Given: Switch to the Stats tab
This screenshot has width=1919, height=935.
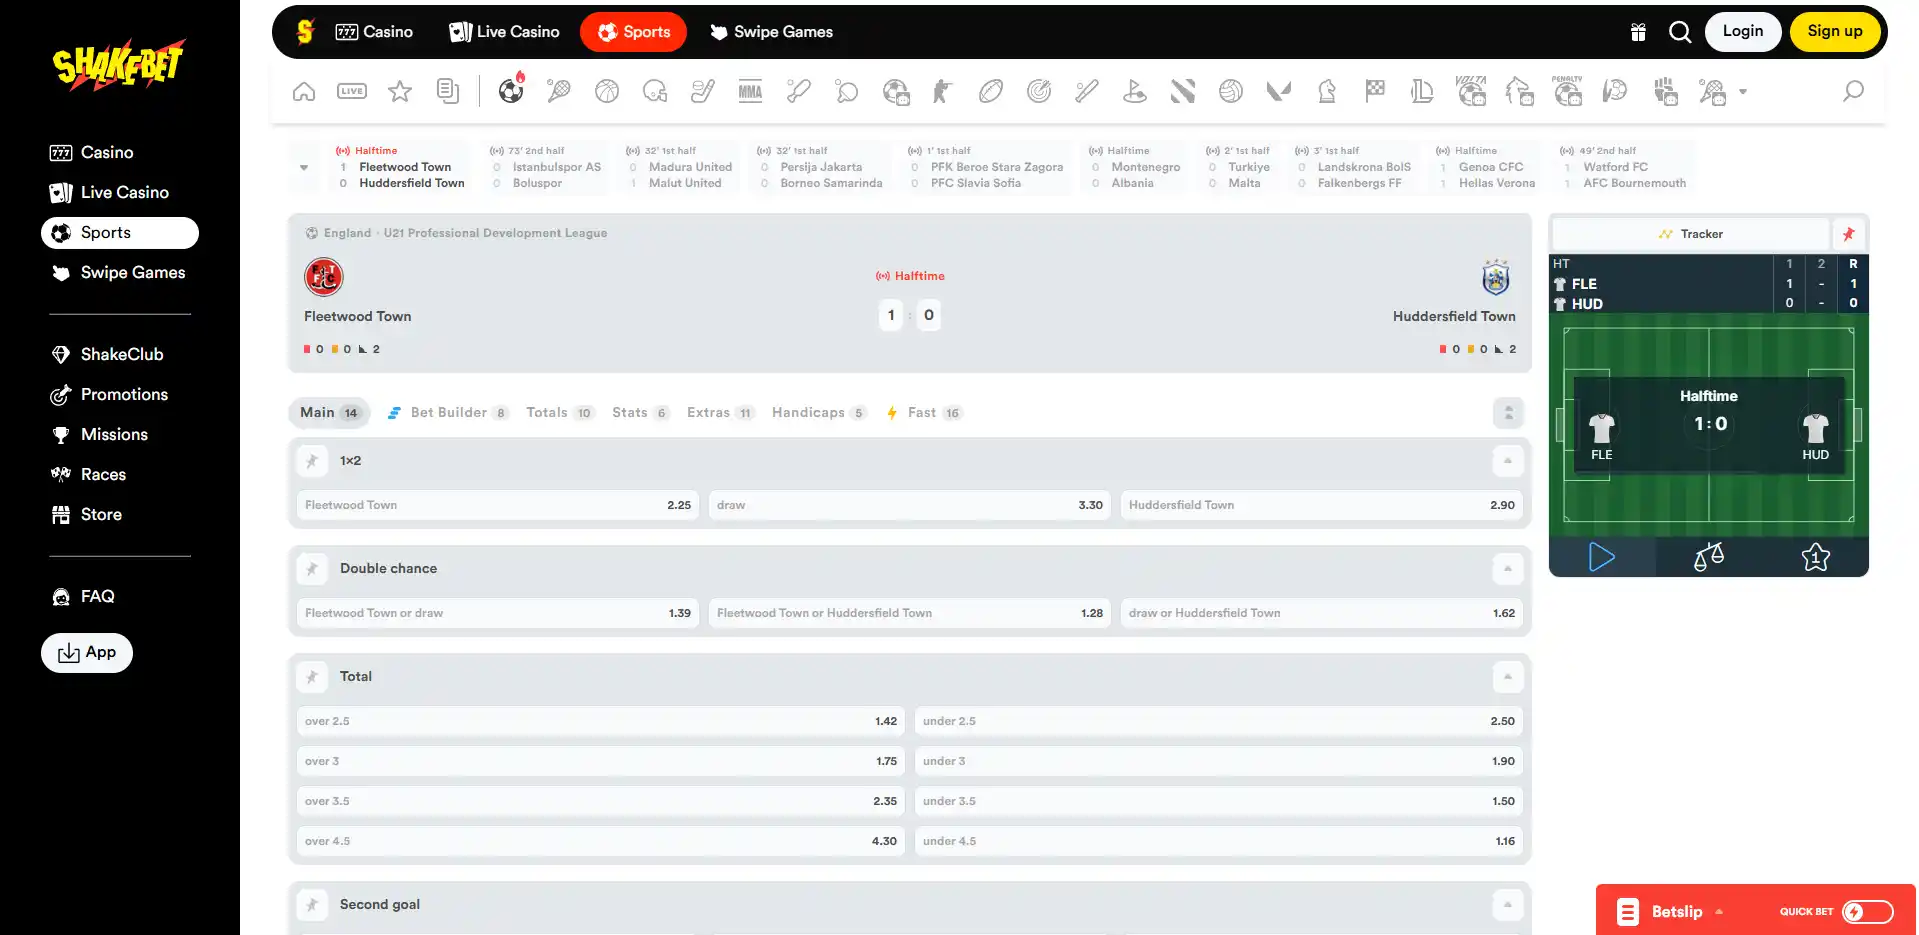Looking at the screenshot, I should coord(640,413).
